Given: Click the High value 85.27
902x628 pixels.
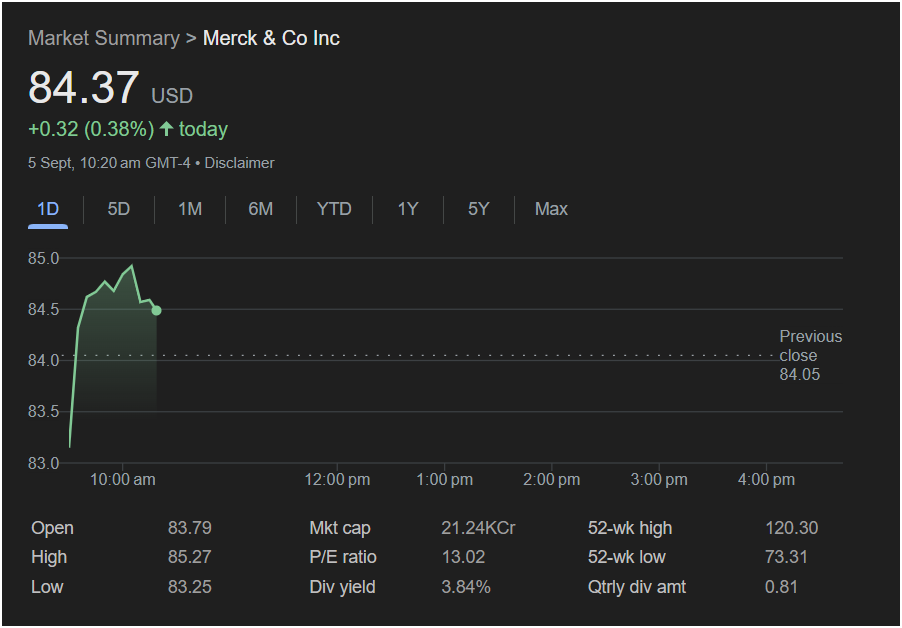Looking at the screenshot, I should 190,557.
